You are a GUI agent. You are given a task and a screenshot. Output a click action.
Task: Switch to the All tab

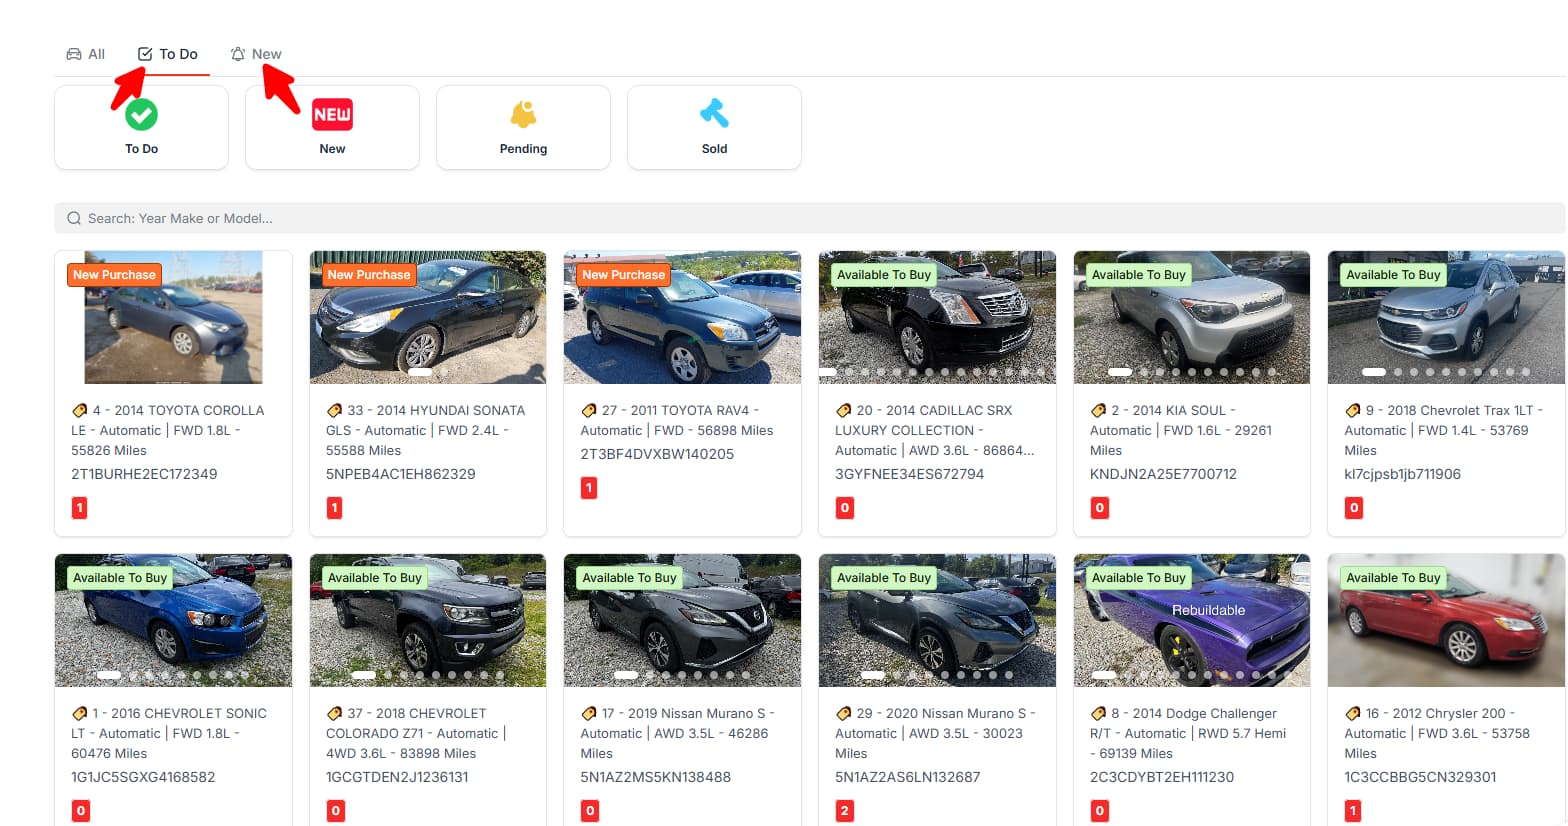tap(86, 54)
